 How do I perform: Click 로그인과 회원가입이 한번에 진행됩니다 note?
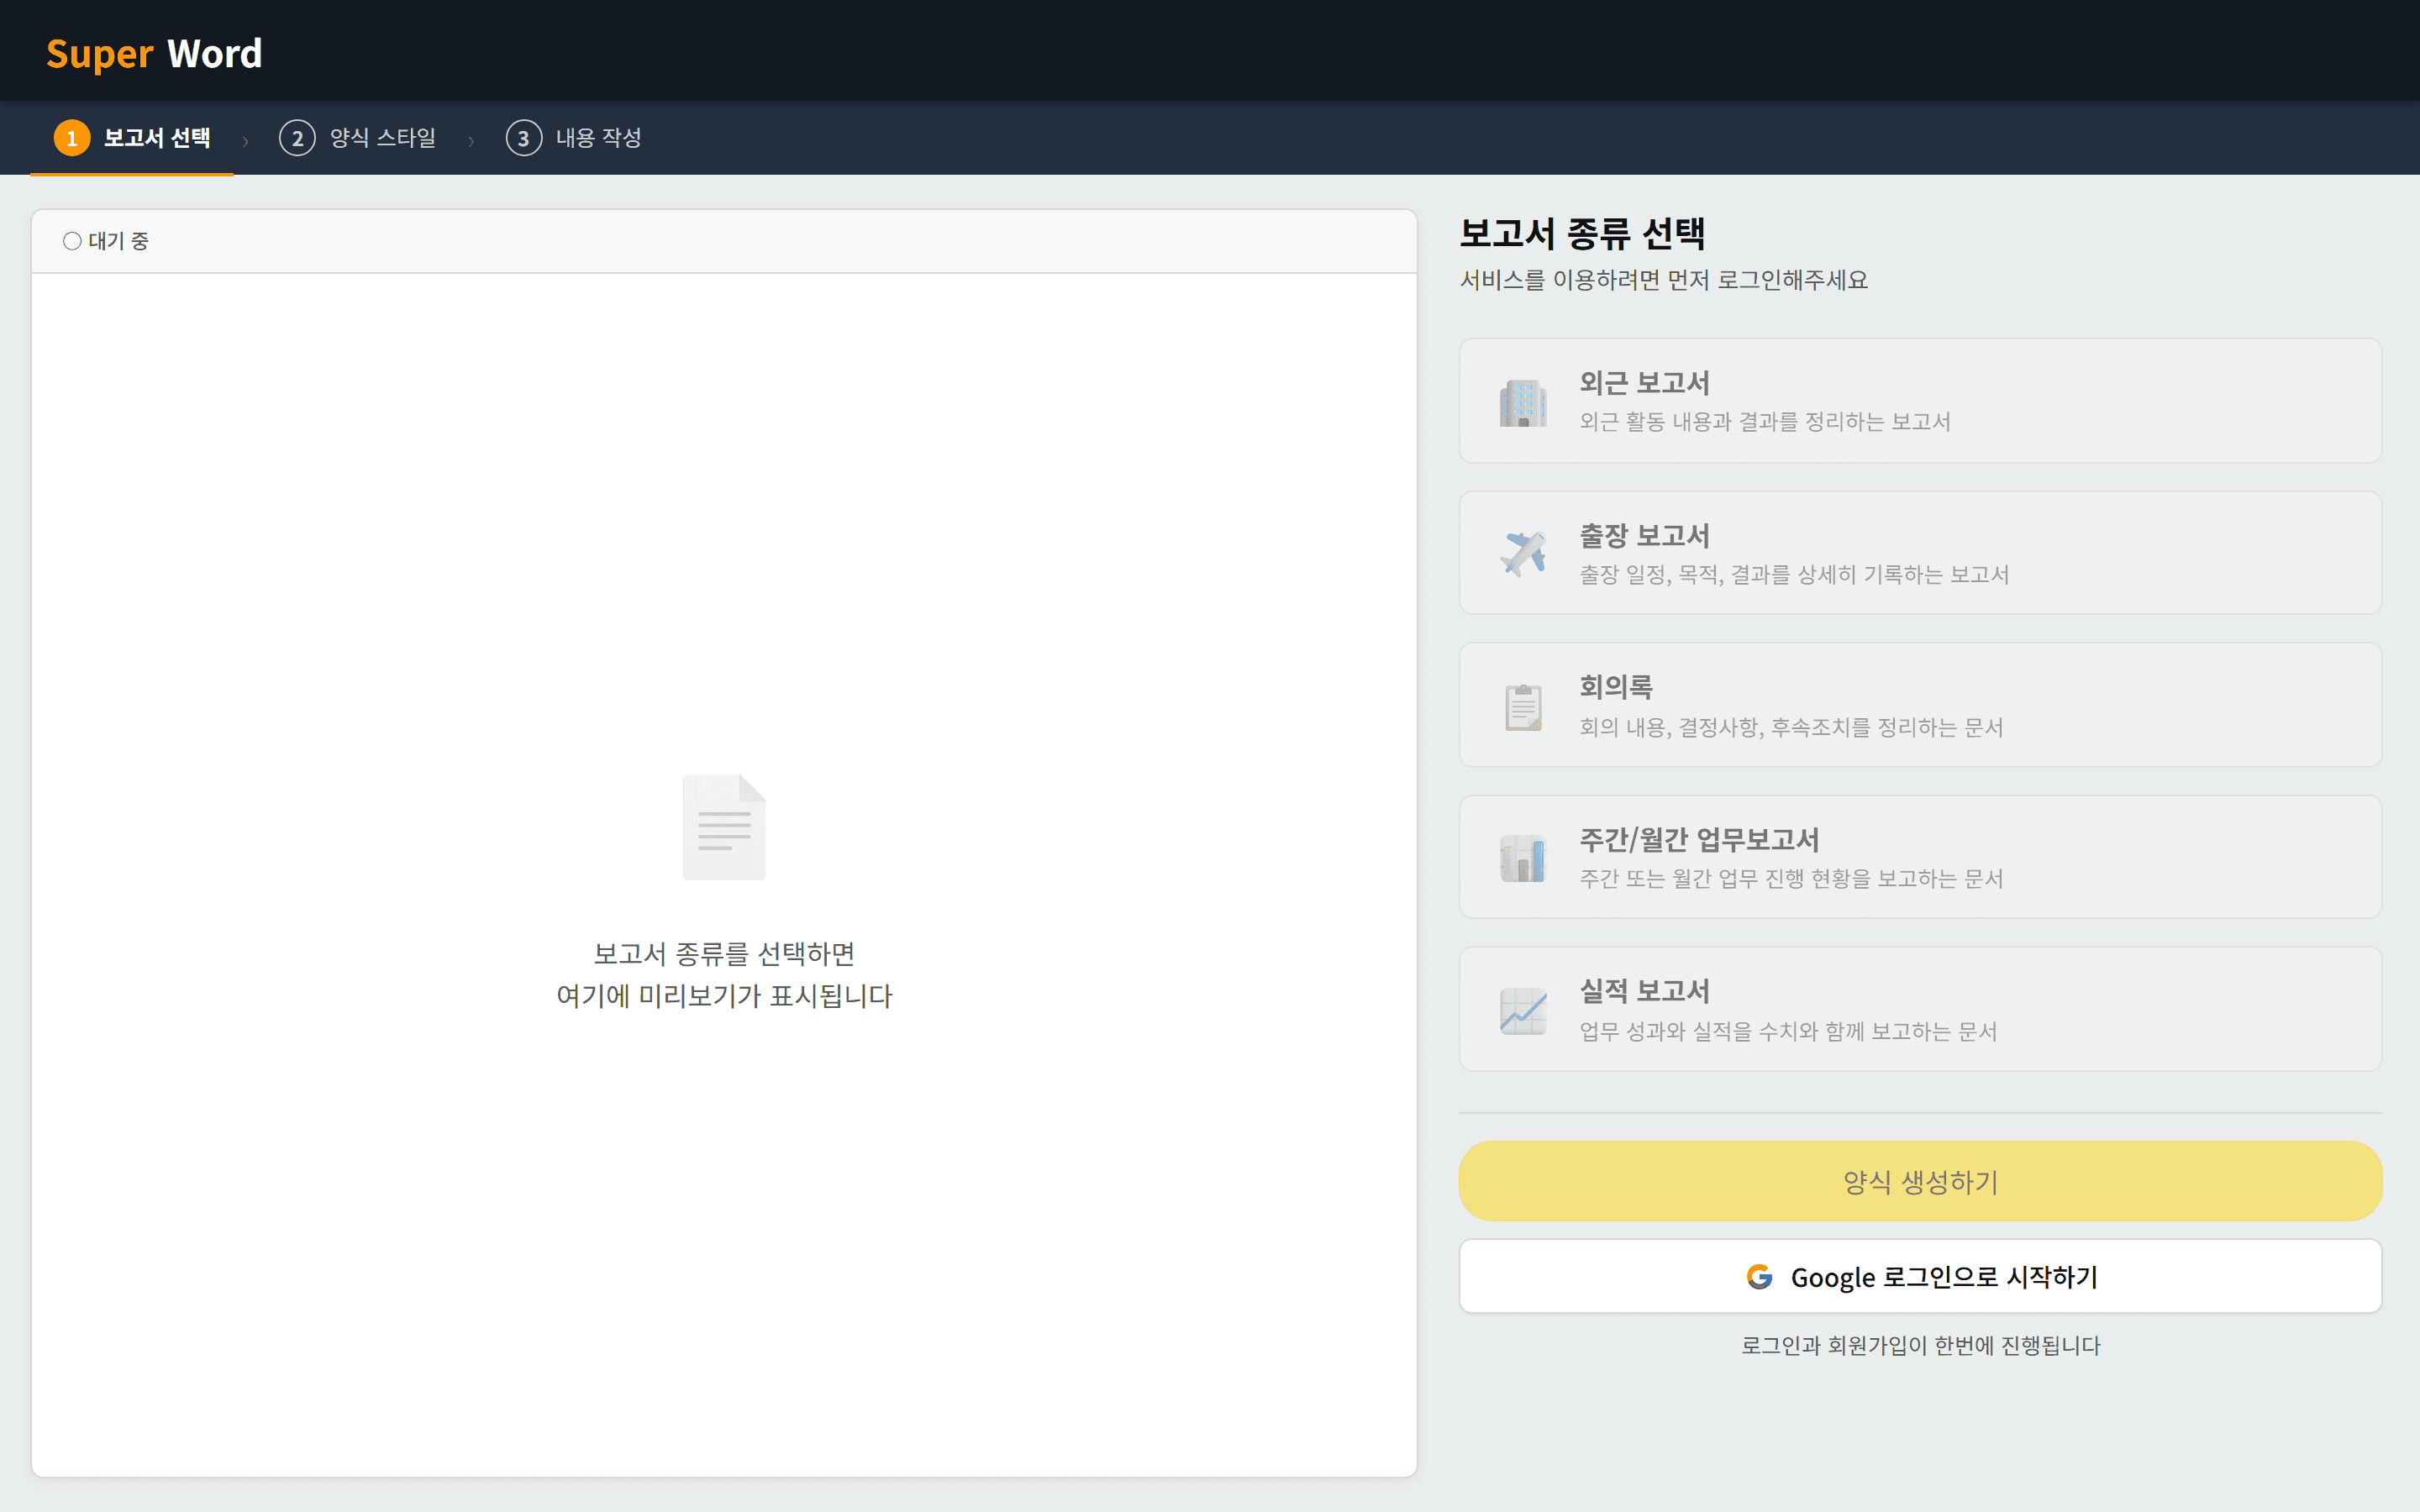(x=1920, y=1346)
